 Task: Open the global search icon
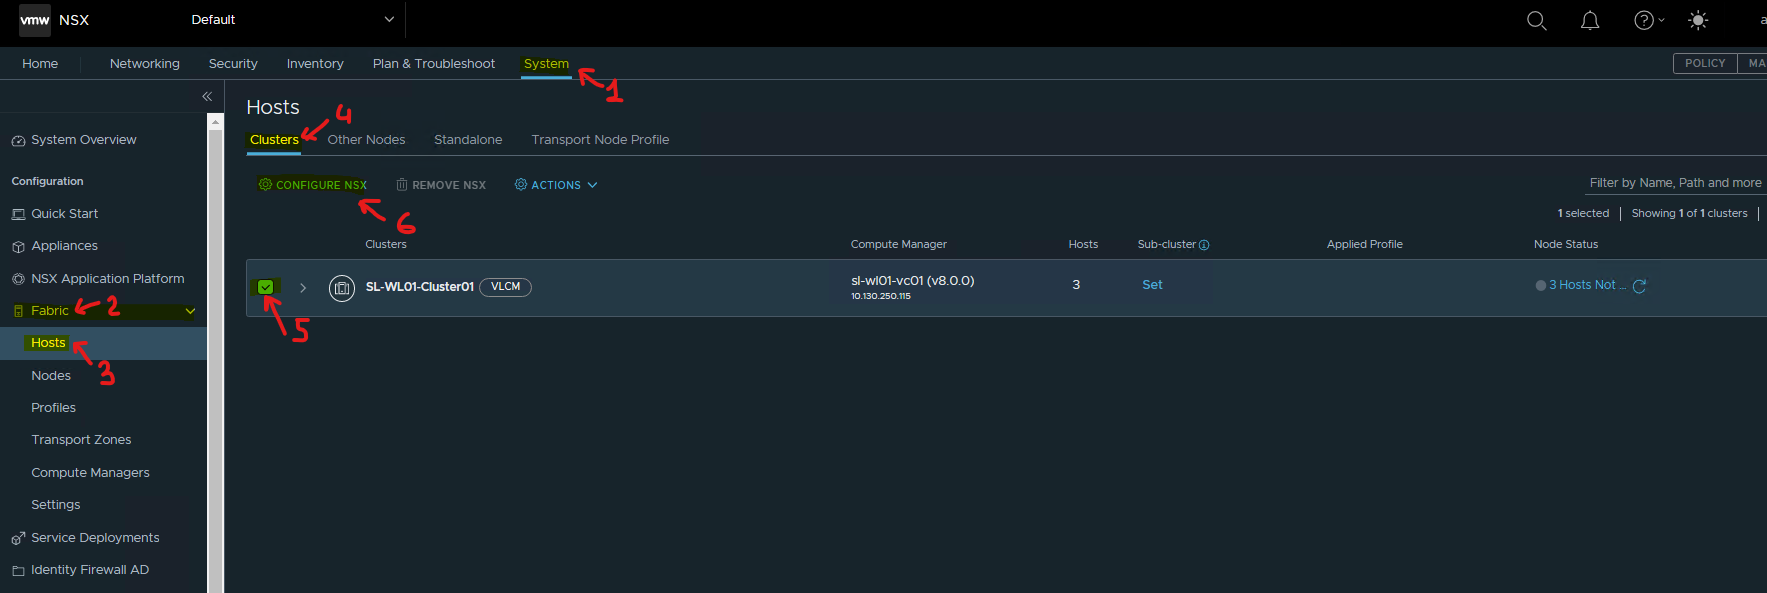1537,20
